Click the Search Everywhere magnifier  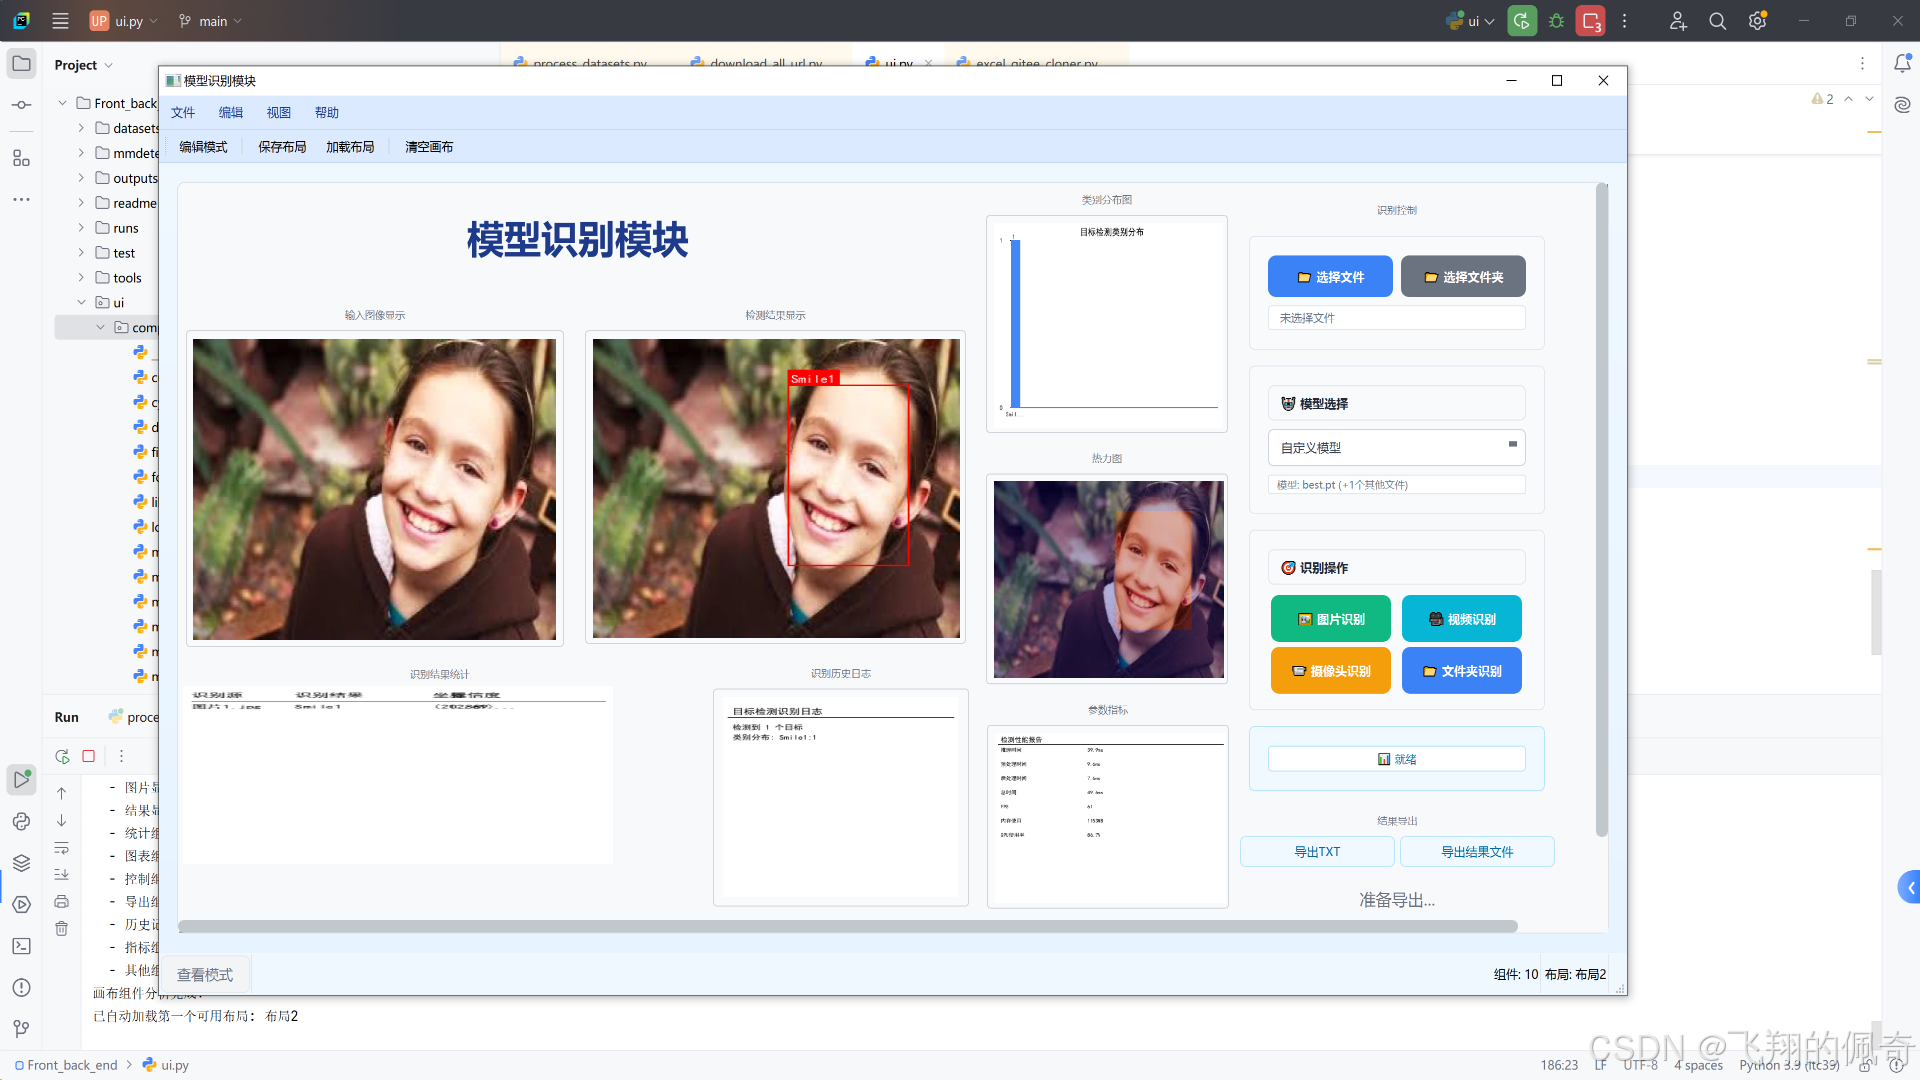click(x=1717, y=20)
